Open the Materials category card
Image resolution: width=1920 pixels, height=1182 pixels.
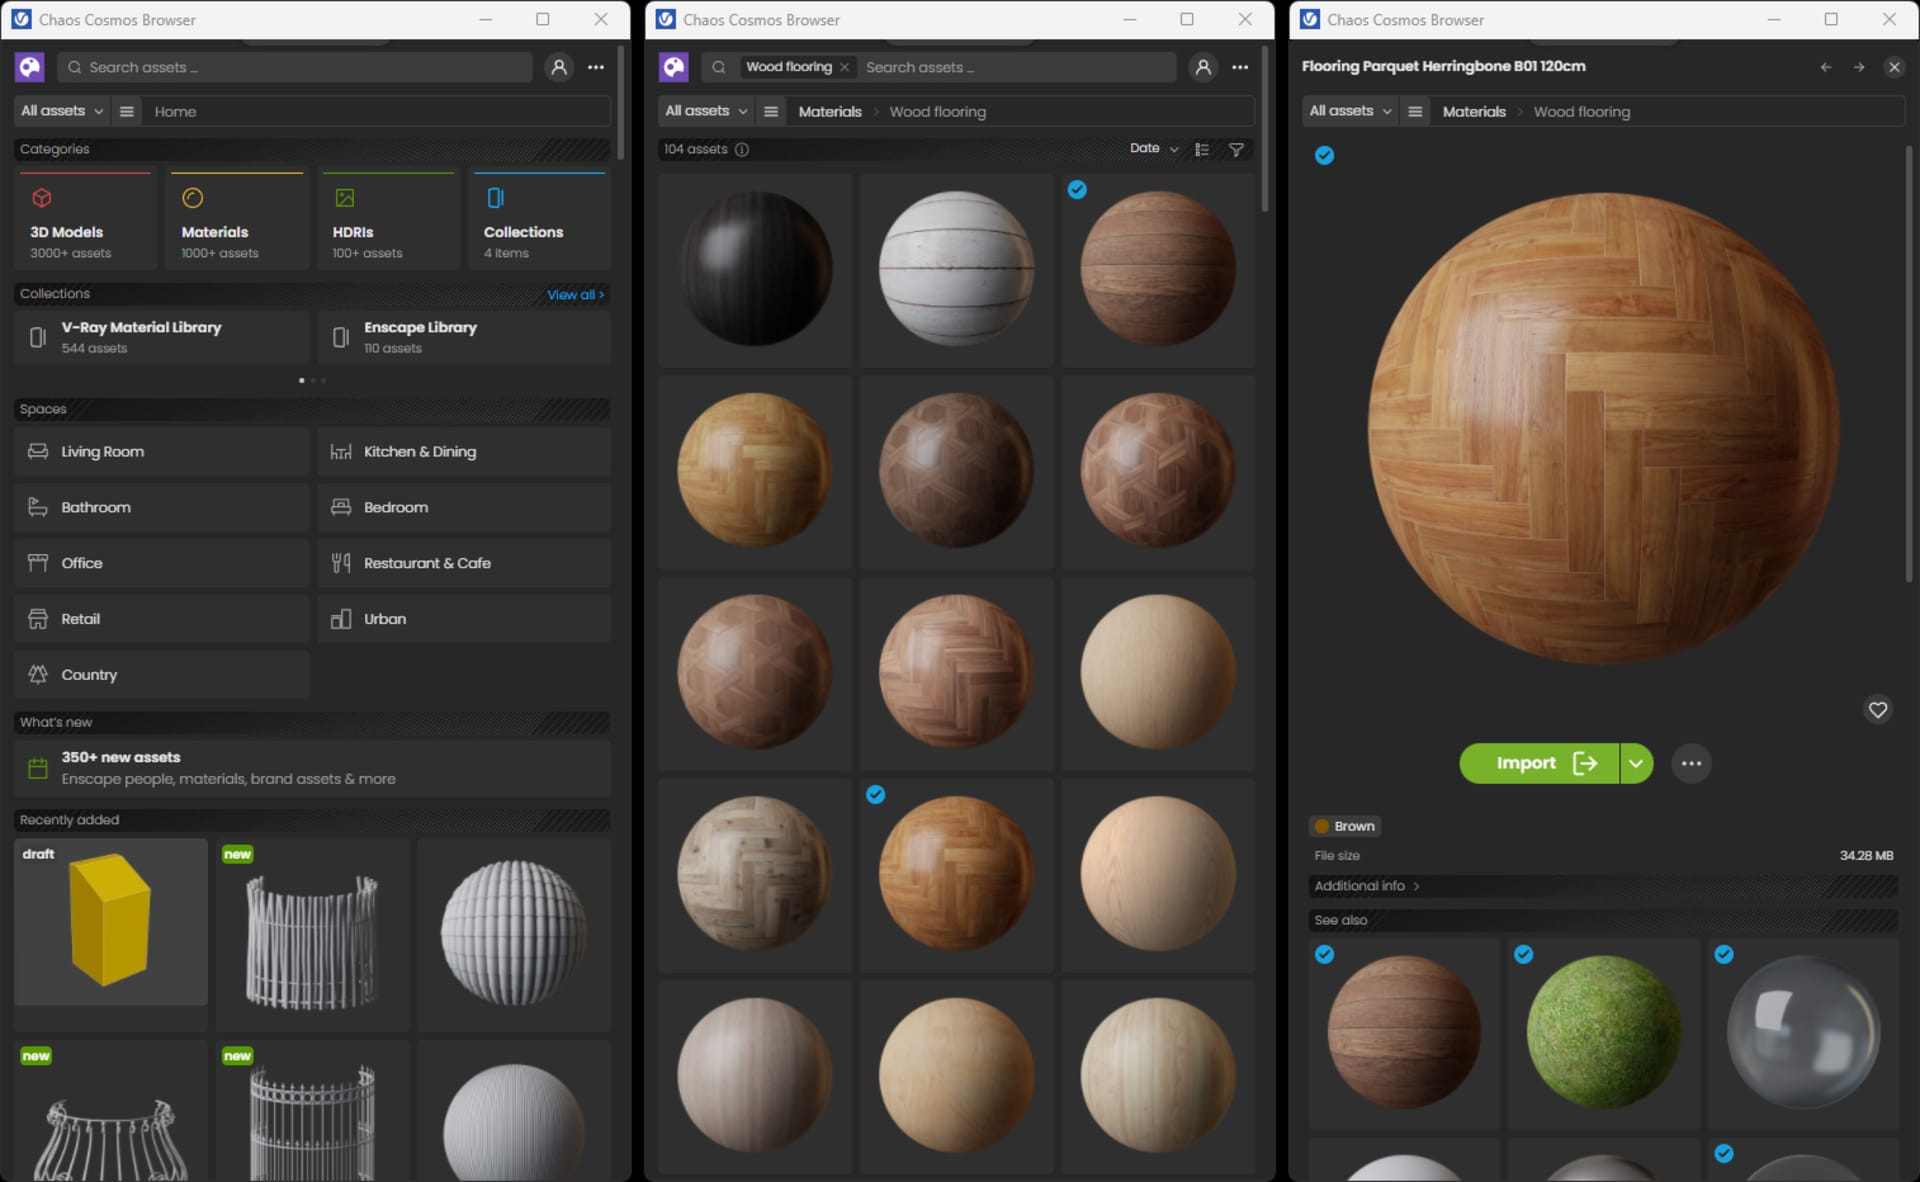coord(236,219)
